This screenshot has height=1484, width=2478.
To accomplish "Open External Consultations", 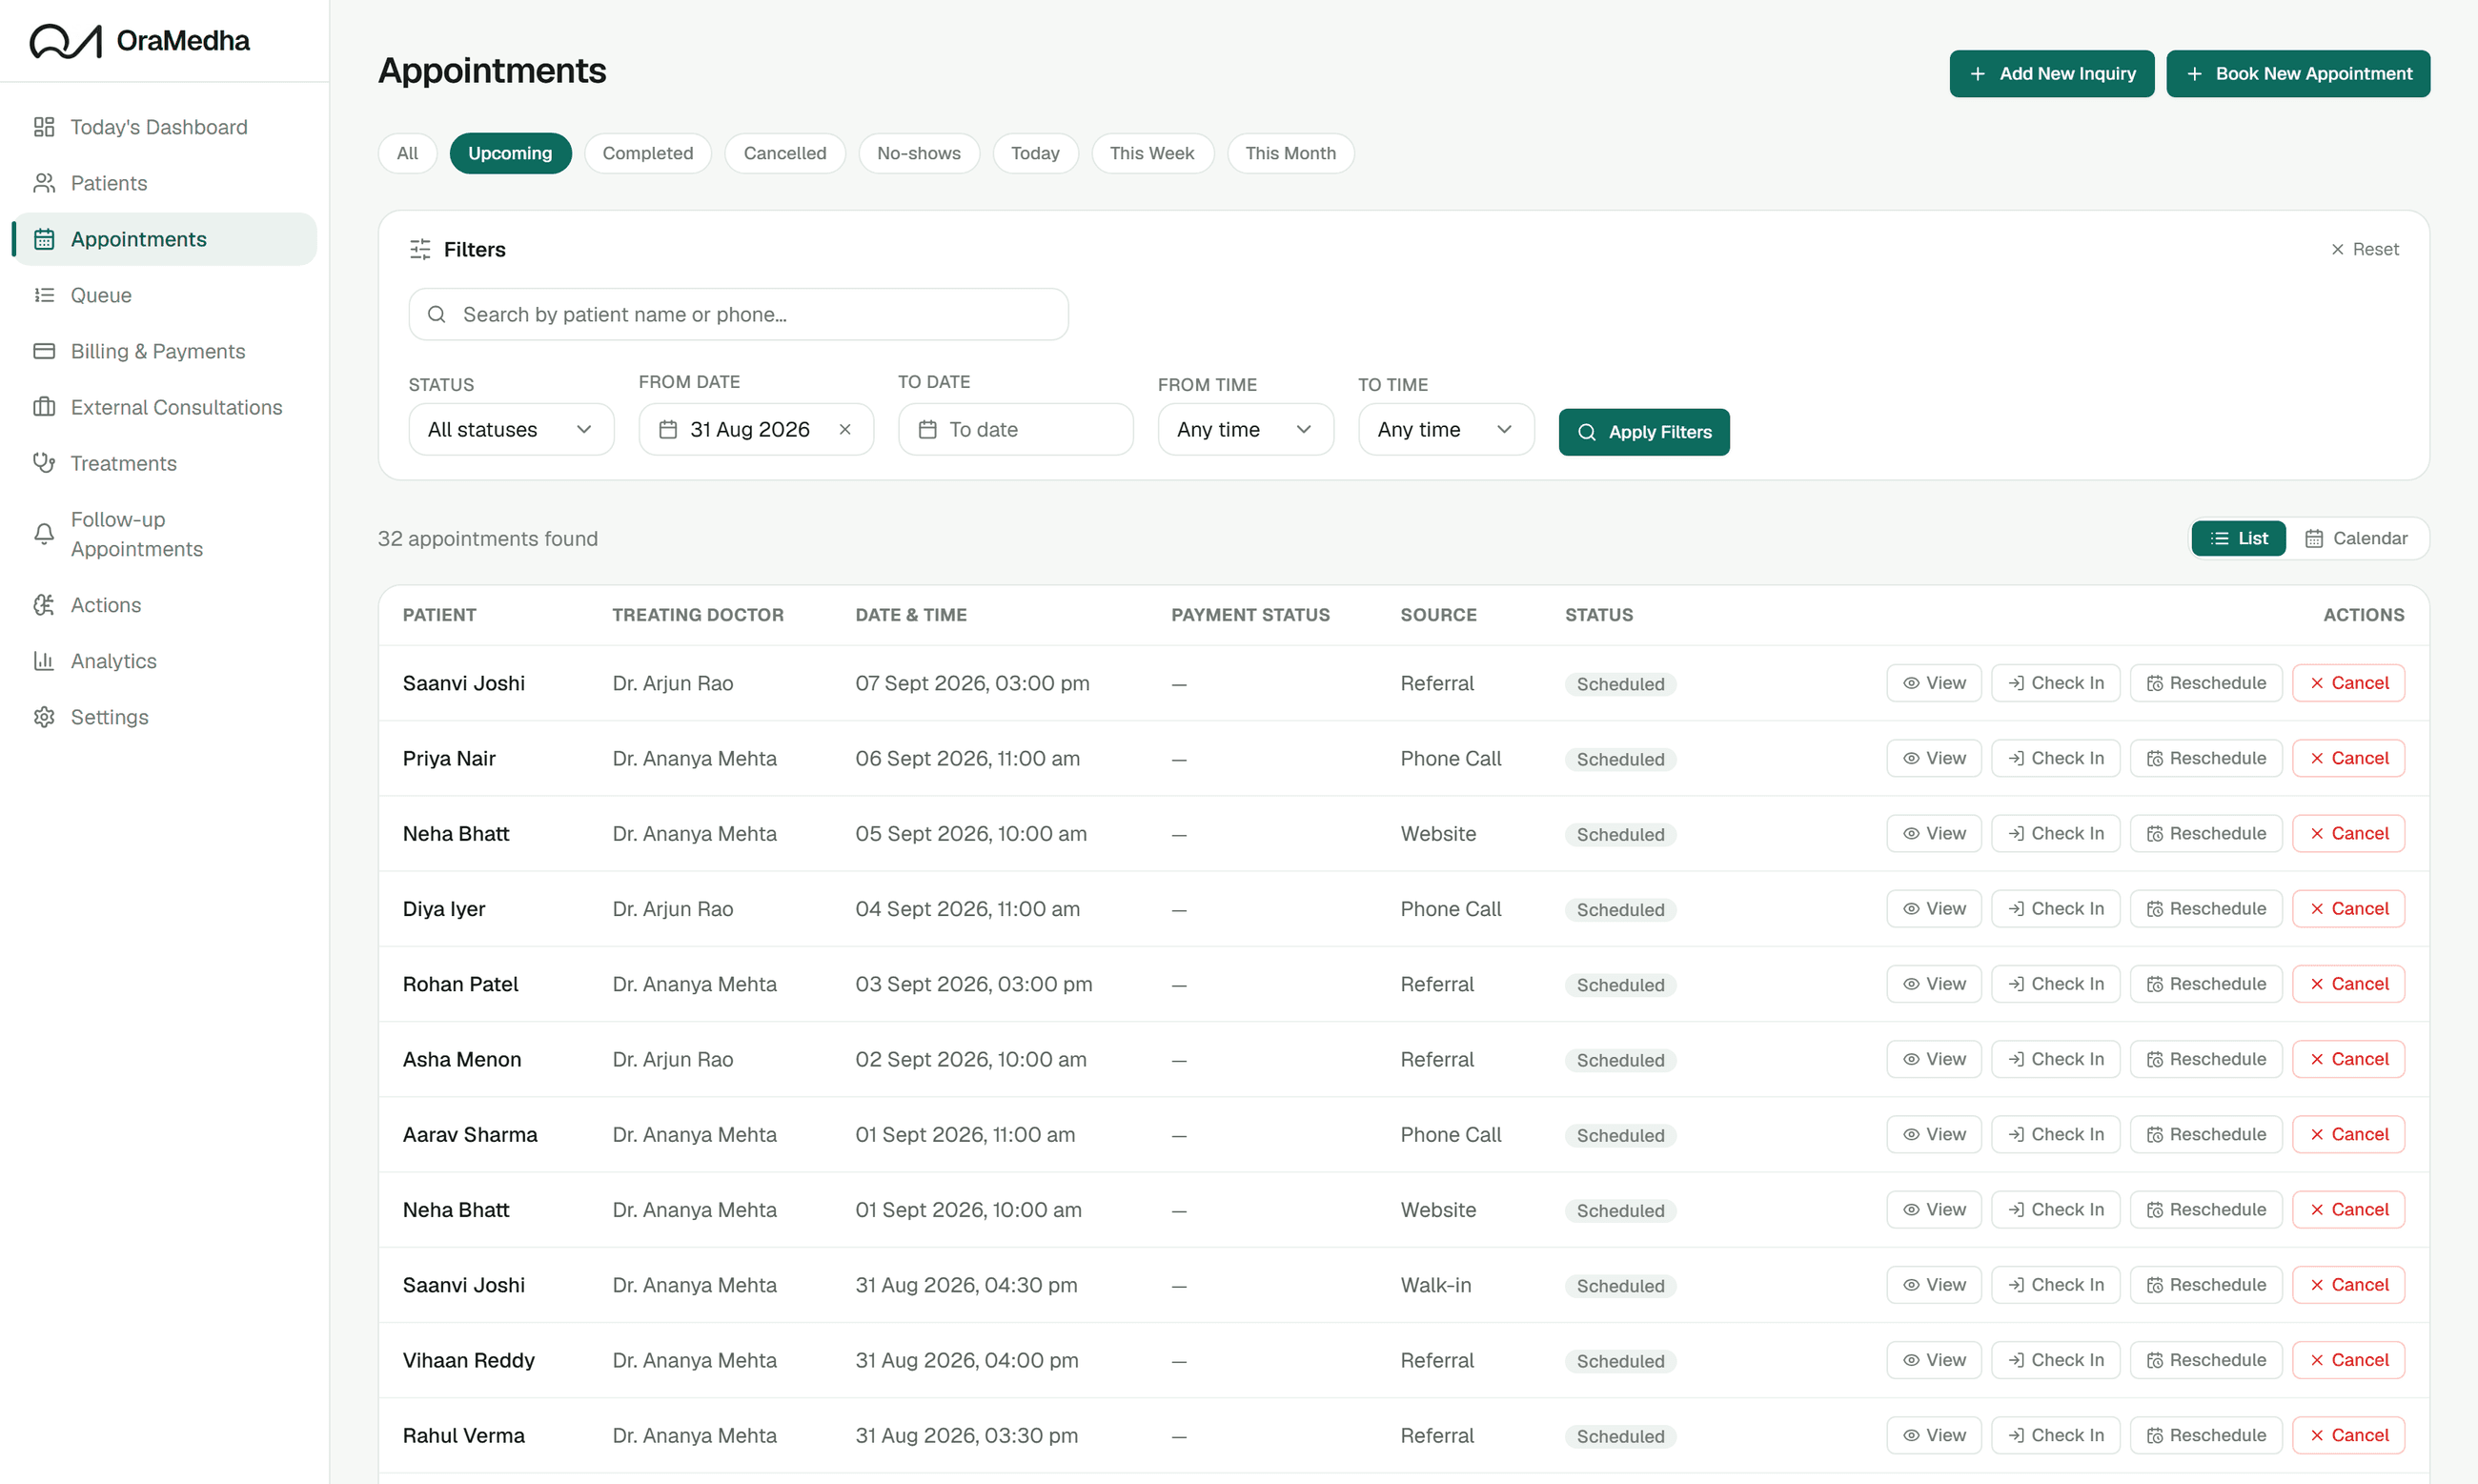I will tap(164, 407).
